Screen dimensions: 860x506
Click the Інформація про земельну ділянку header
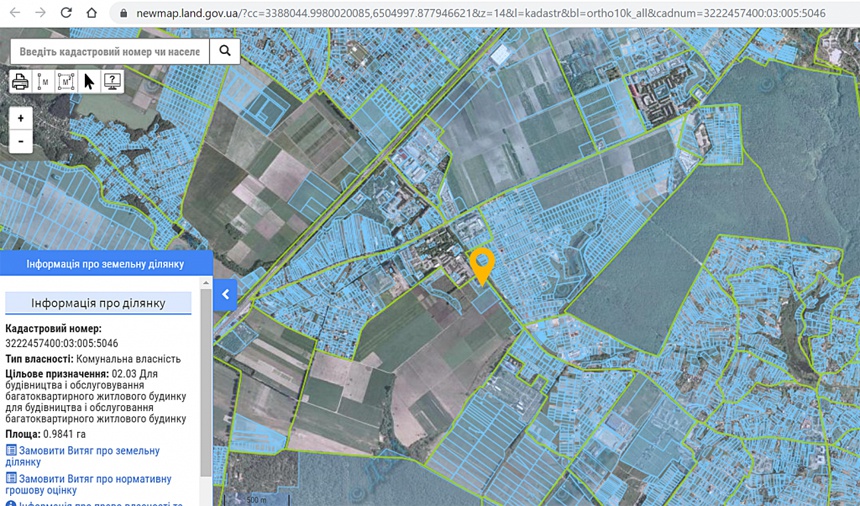pyautogui.click(x=106, y=264)
